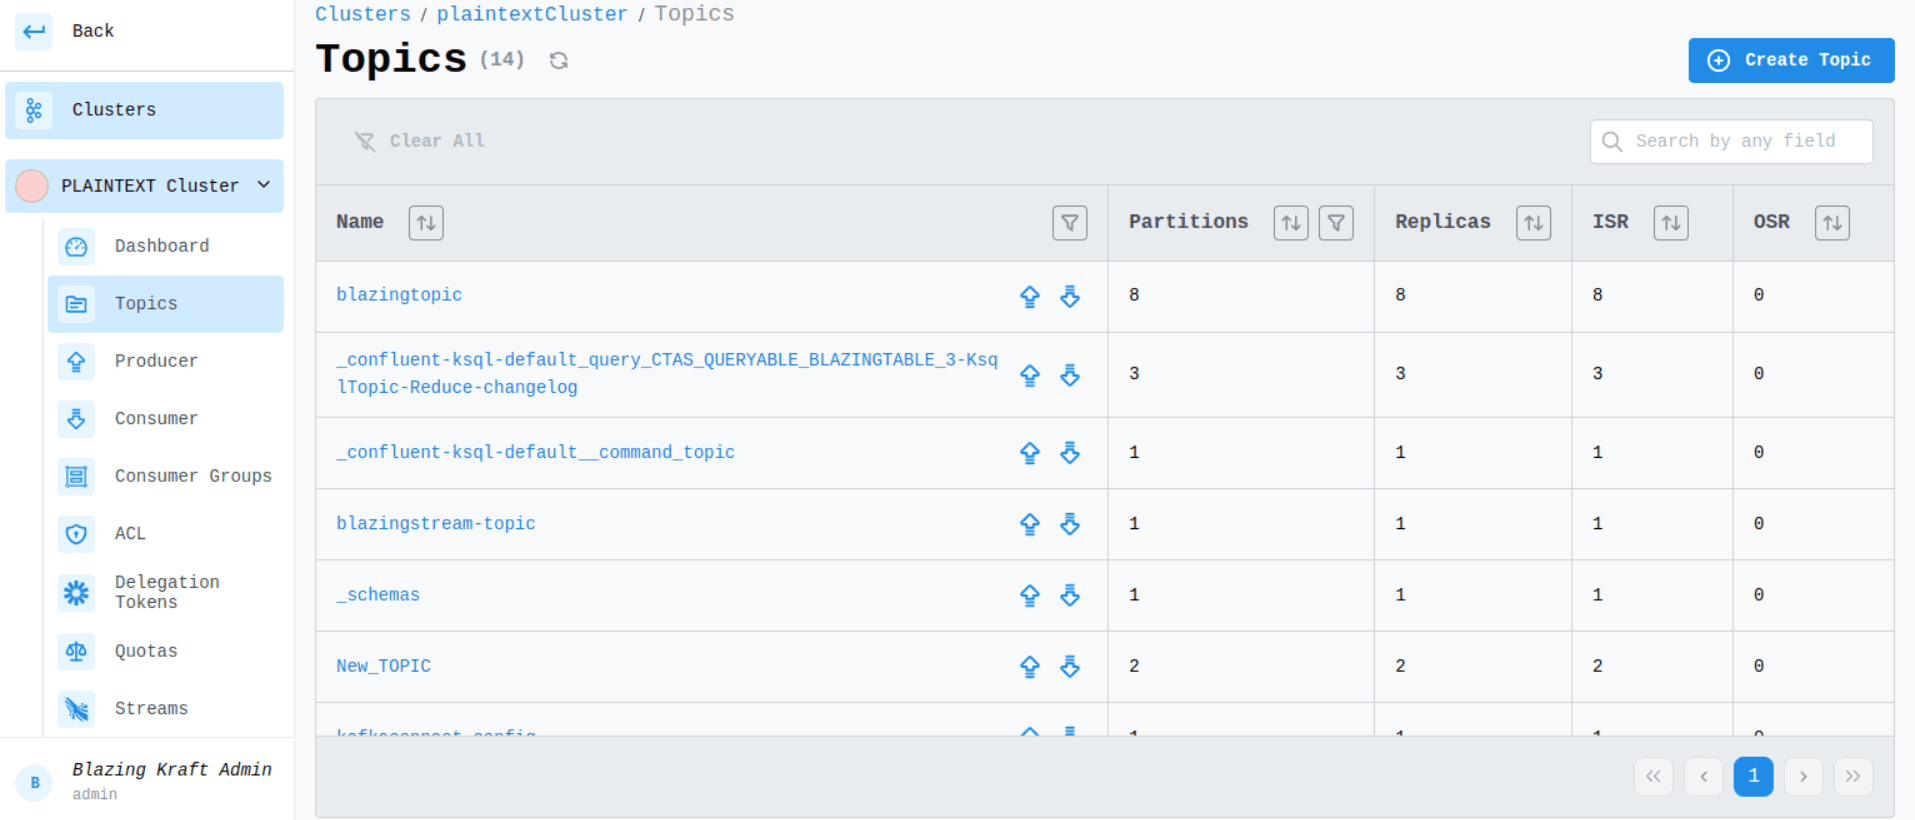Viewport: 1915px width, 820px height.
Task: Sort by Partitions column
Action: pos(1290,223)
